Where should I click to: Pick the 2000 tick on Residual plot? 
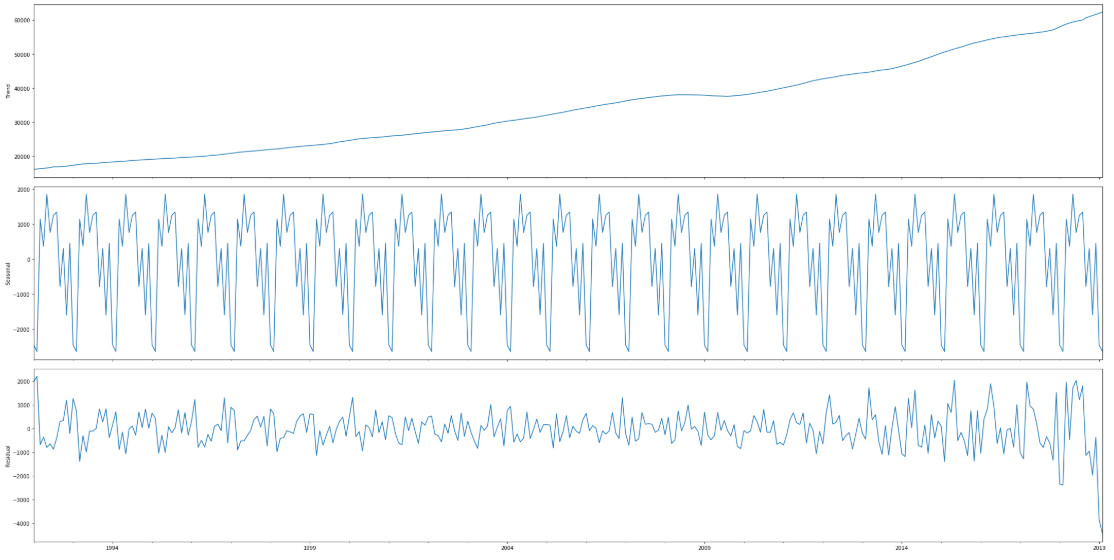[x=23, y=382]
